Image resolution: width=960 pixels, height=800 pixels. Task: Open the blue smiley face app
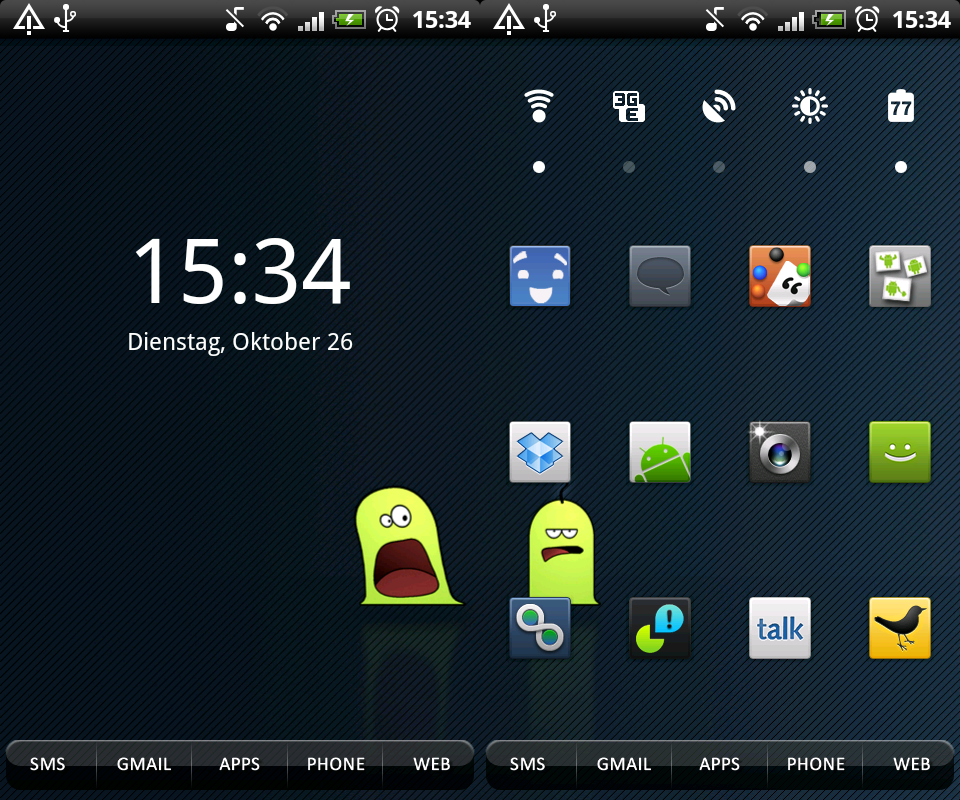(x=540, y=276)
